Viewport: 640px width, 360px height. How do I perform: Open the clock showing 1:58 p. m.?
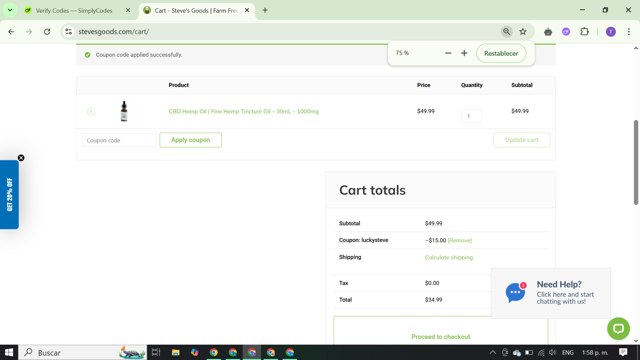tap(595, 352)
